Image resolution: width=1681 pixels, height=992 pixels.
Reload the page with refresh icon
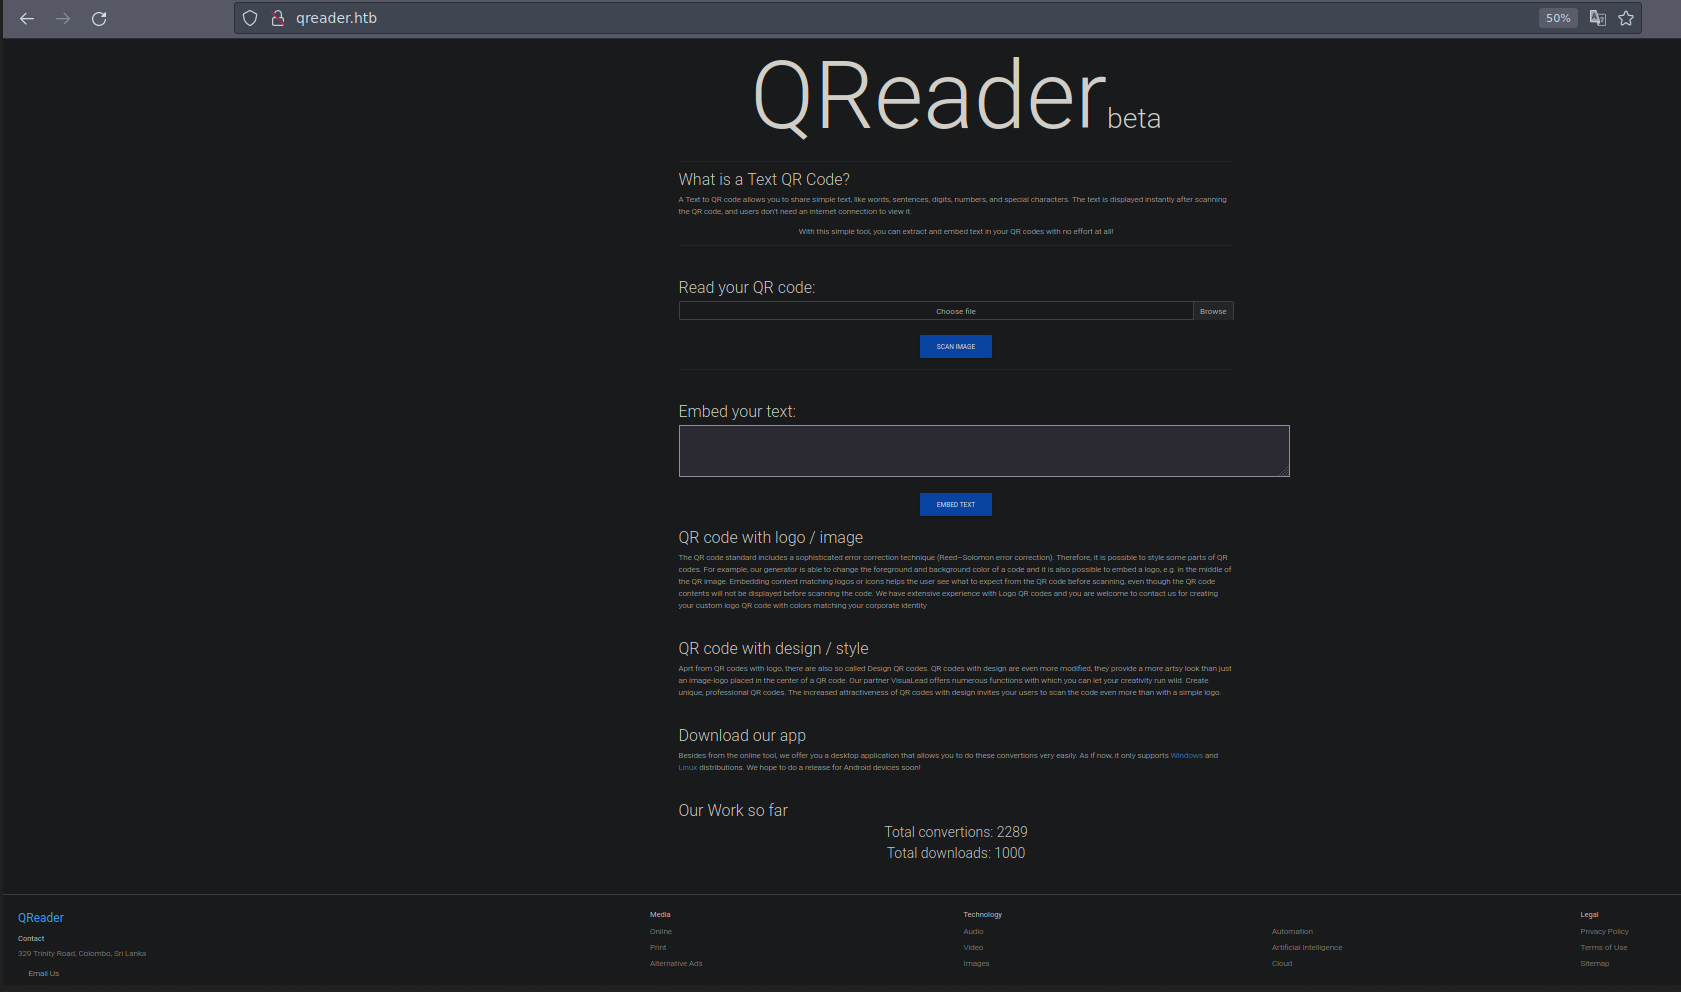coord(99,18)
